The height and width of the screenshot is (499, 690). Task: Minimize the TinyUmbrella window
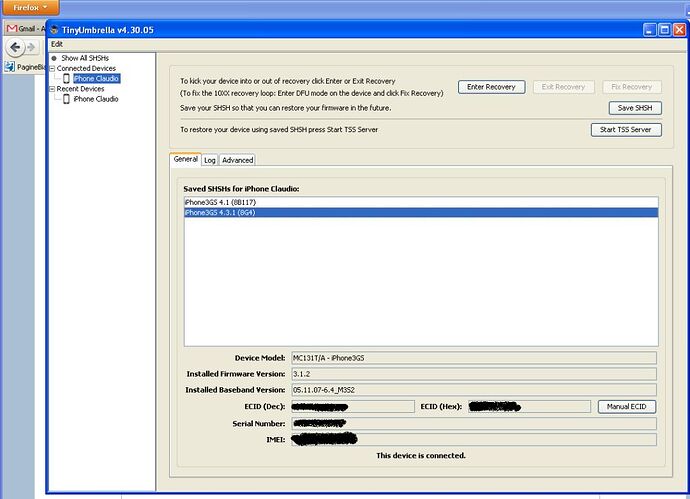(650, 30)
